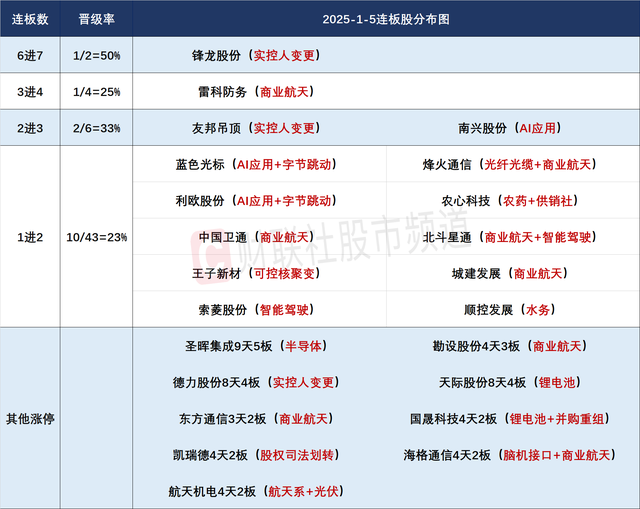Click 顺控发展 (水务) entry
The width and height of the screenshot is (640, 509).
pos(509,310)
